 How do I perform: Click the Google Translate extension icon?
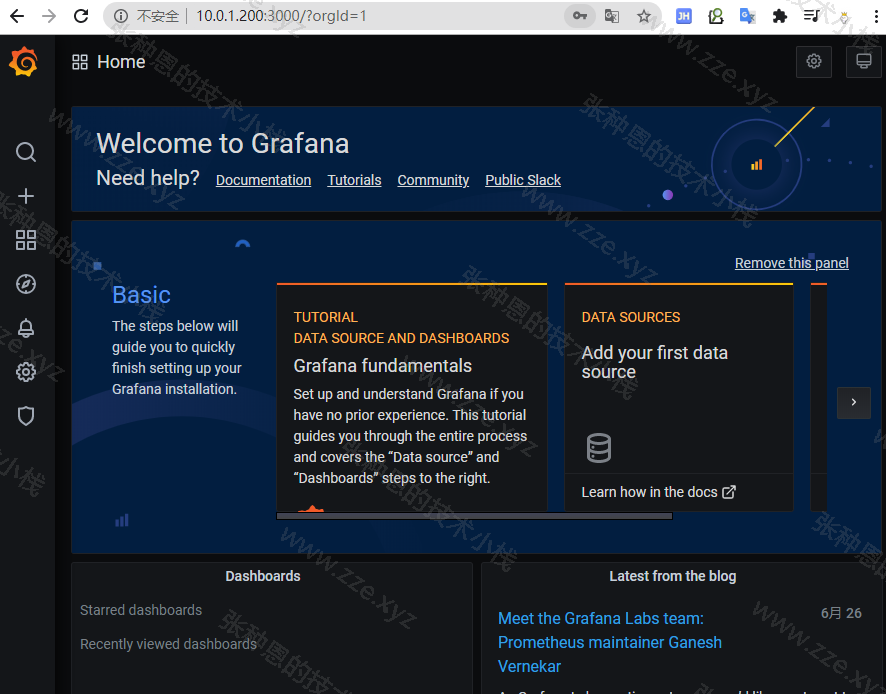coord(748,16)
